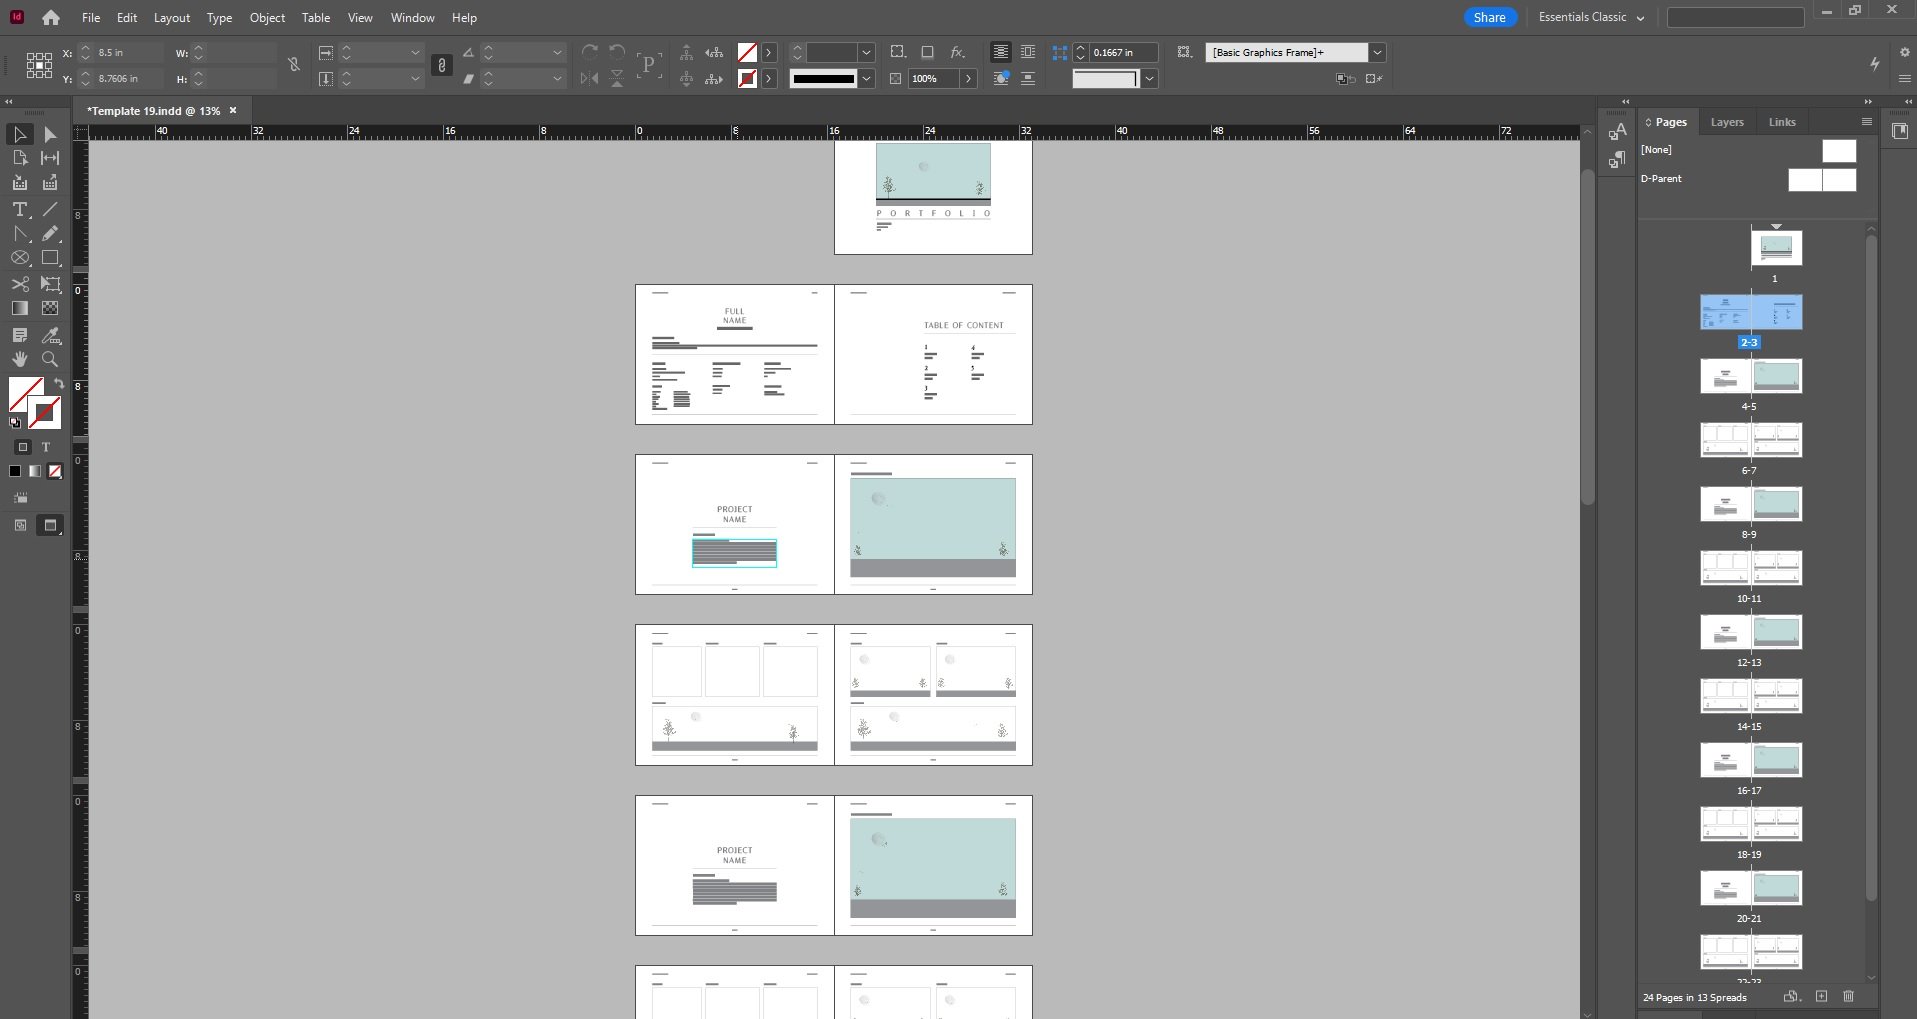Select the reference point locator grid

[39, 65]
